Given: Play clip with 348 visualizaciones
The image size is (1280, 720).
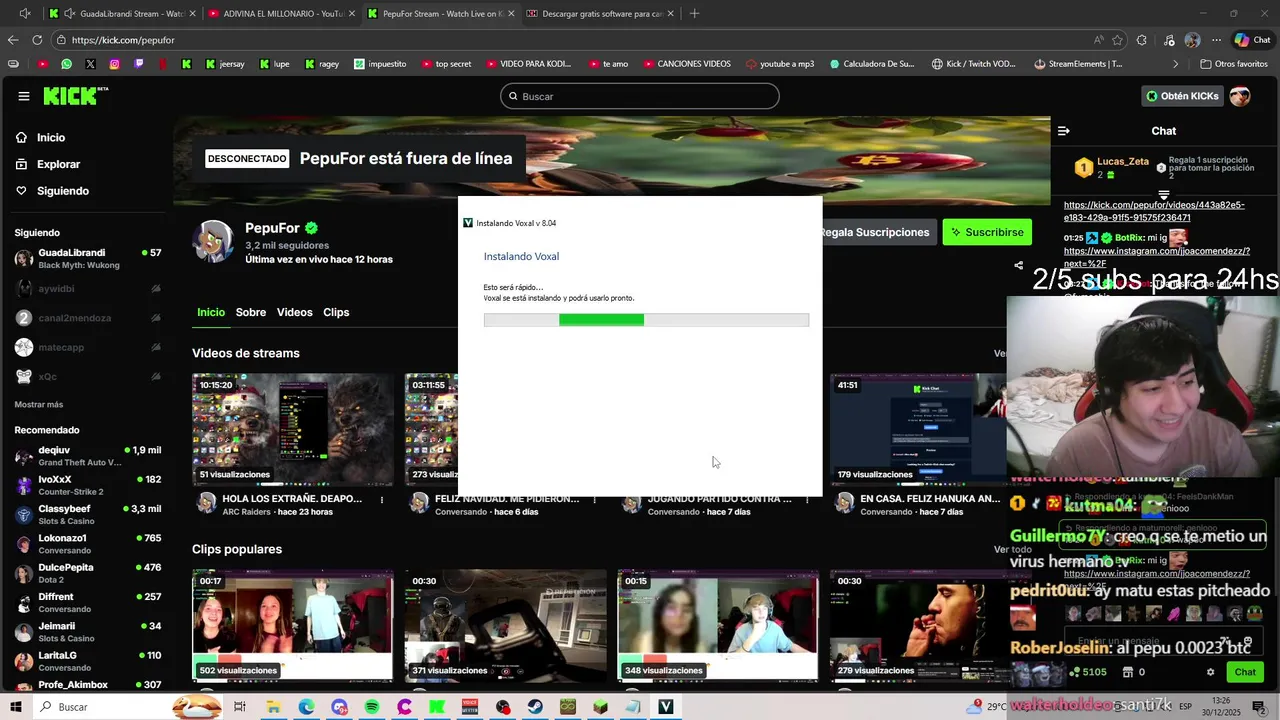Looking at the screenshot, I should 718,626.
